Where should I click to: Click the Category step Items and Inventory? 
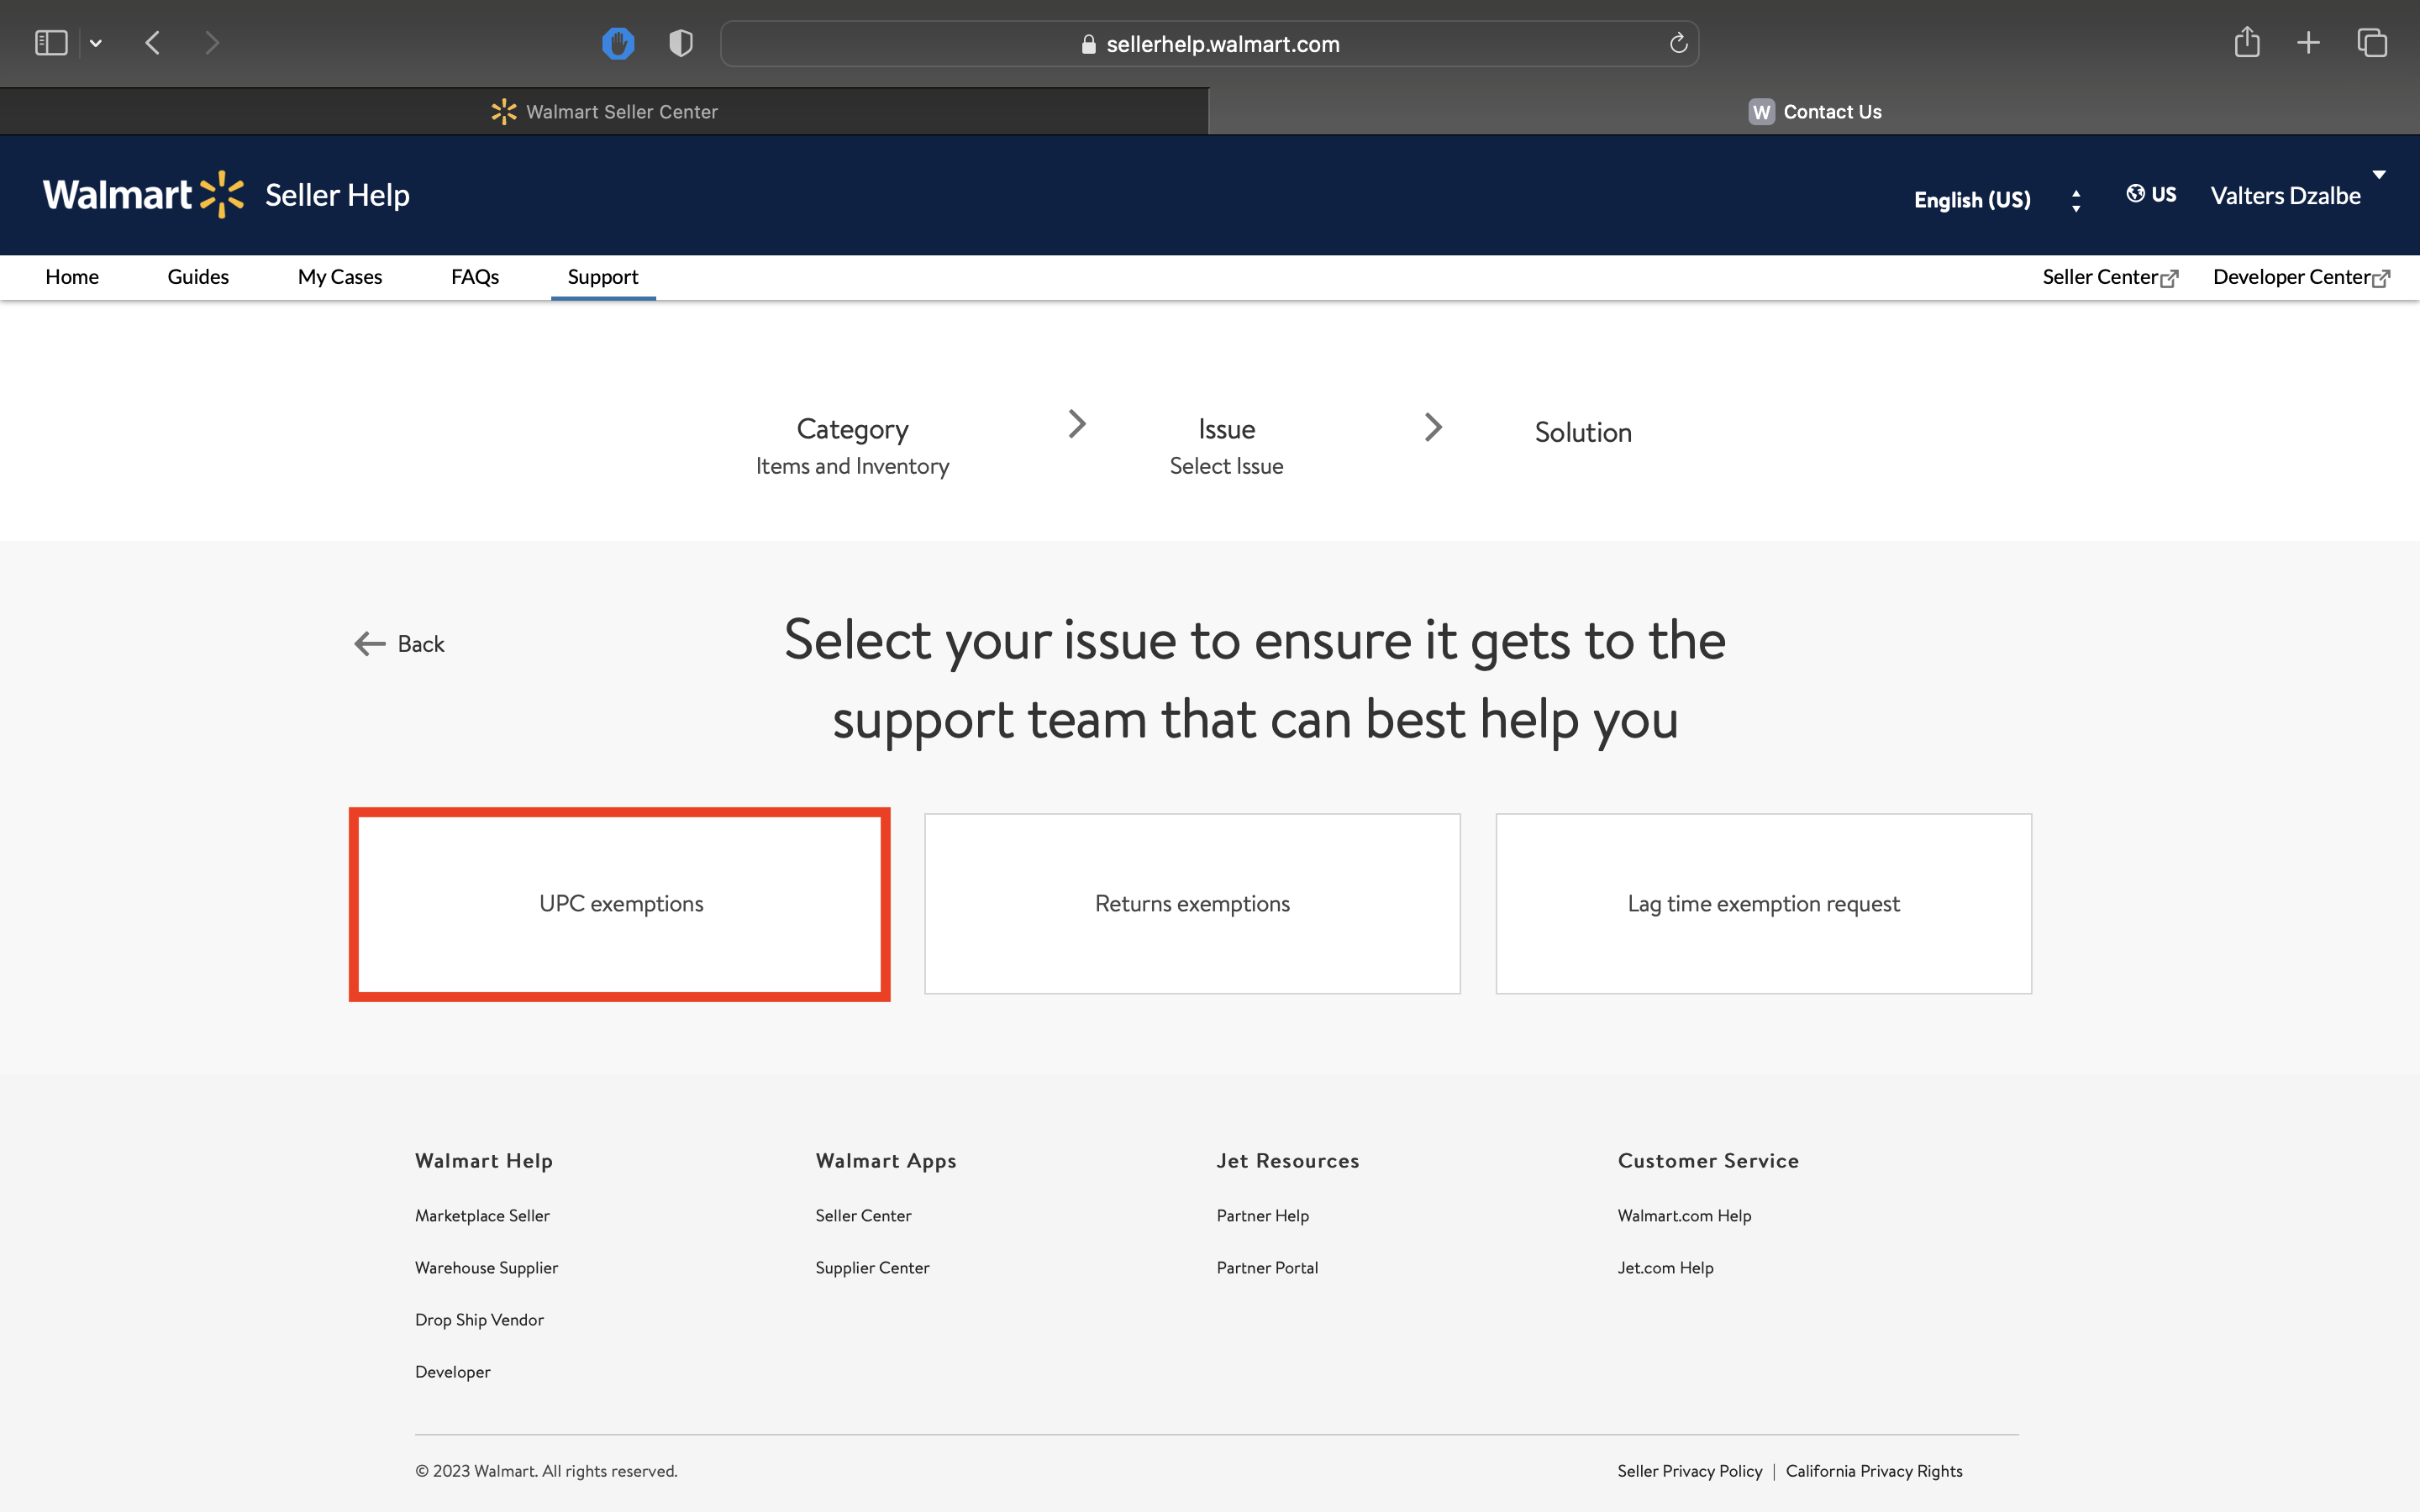click(x=852, y=446)
